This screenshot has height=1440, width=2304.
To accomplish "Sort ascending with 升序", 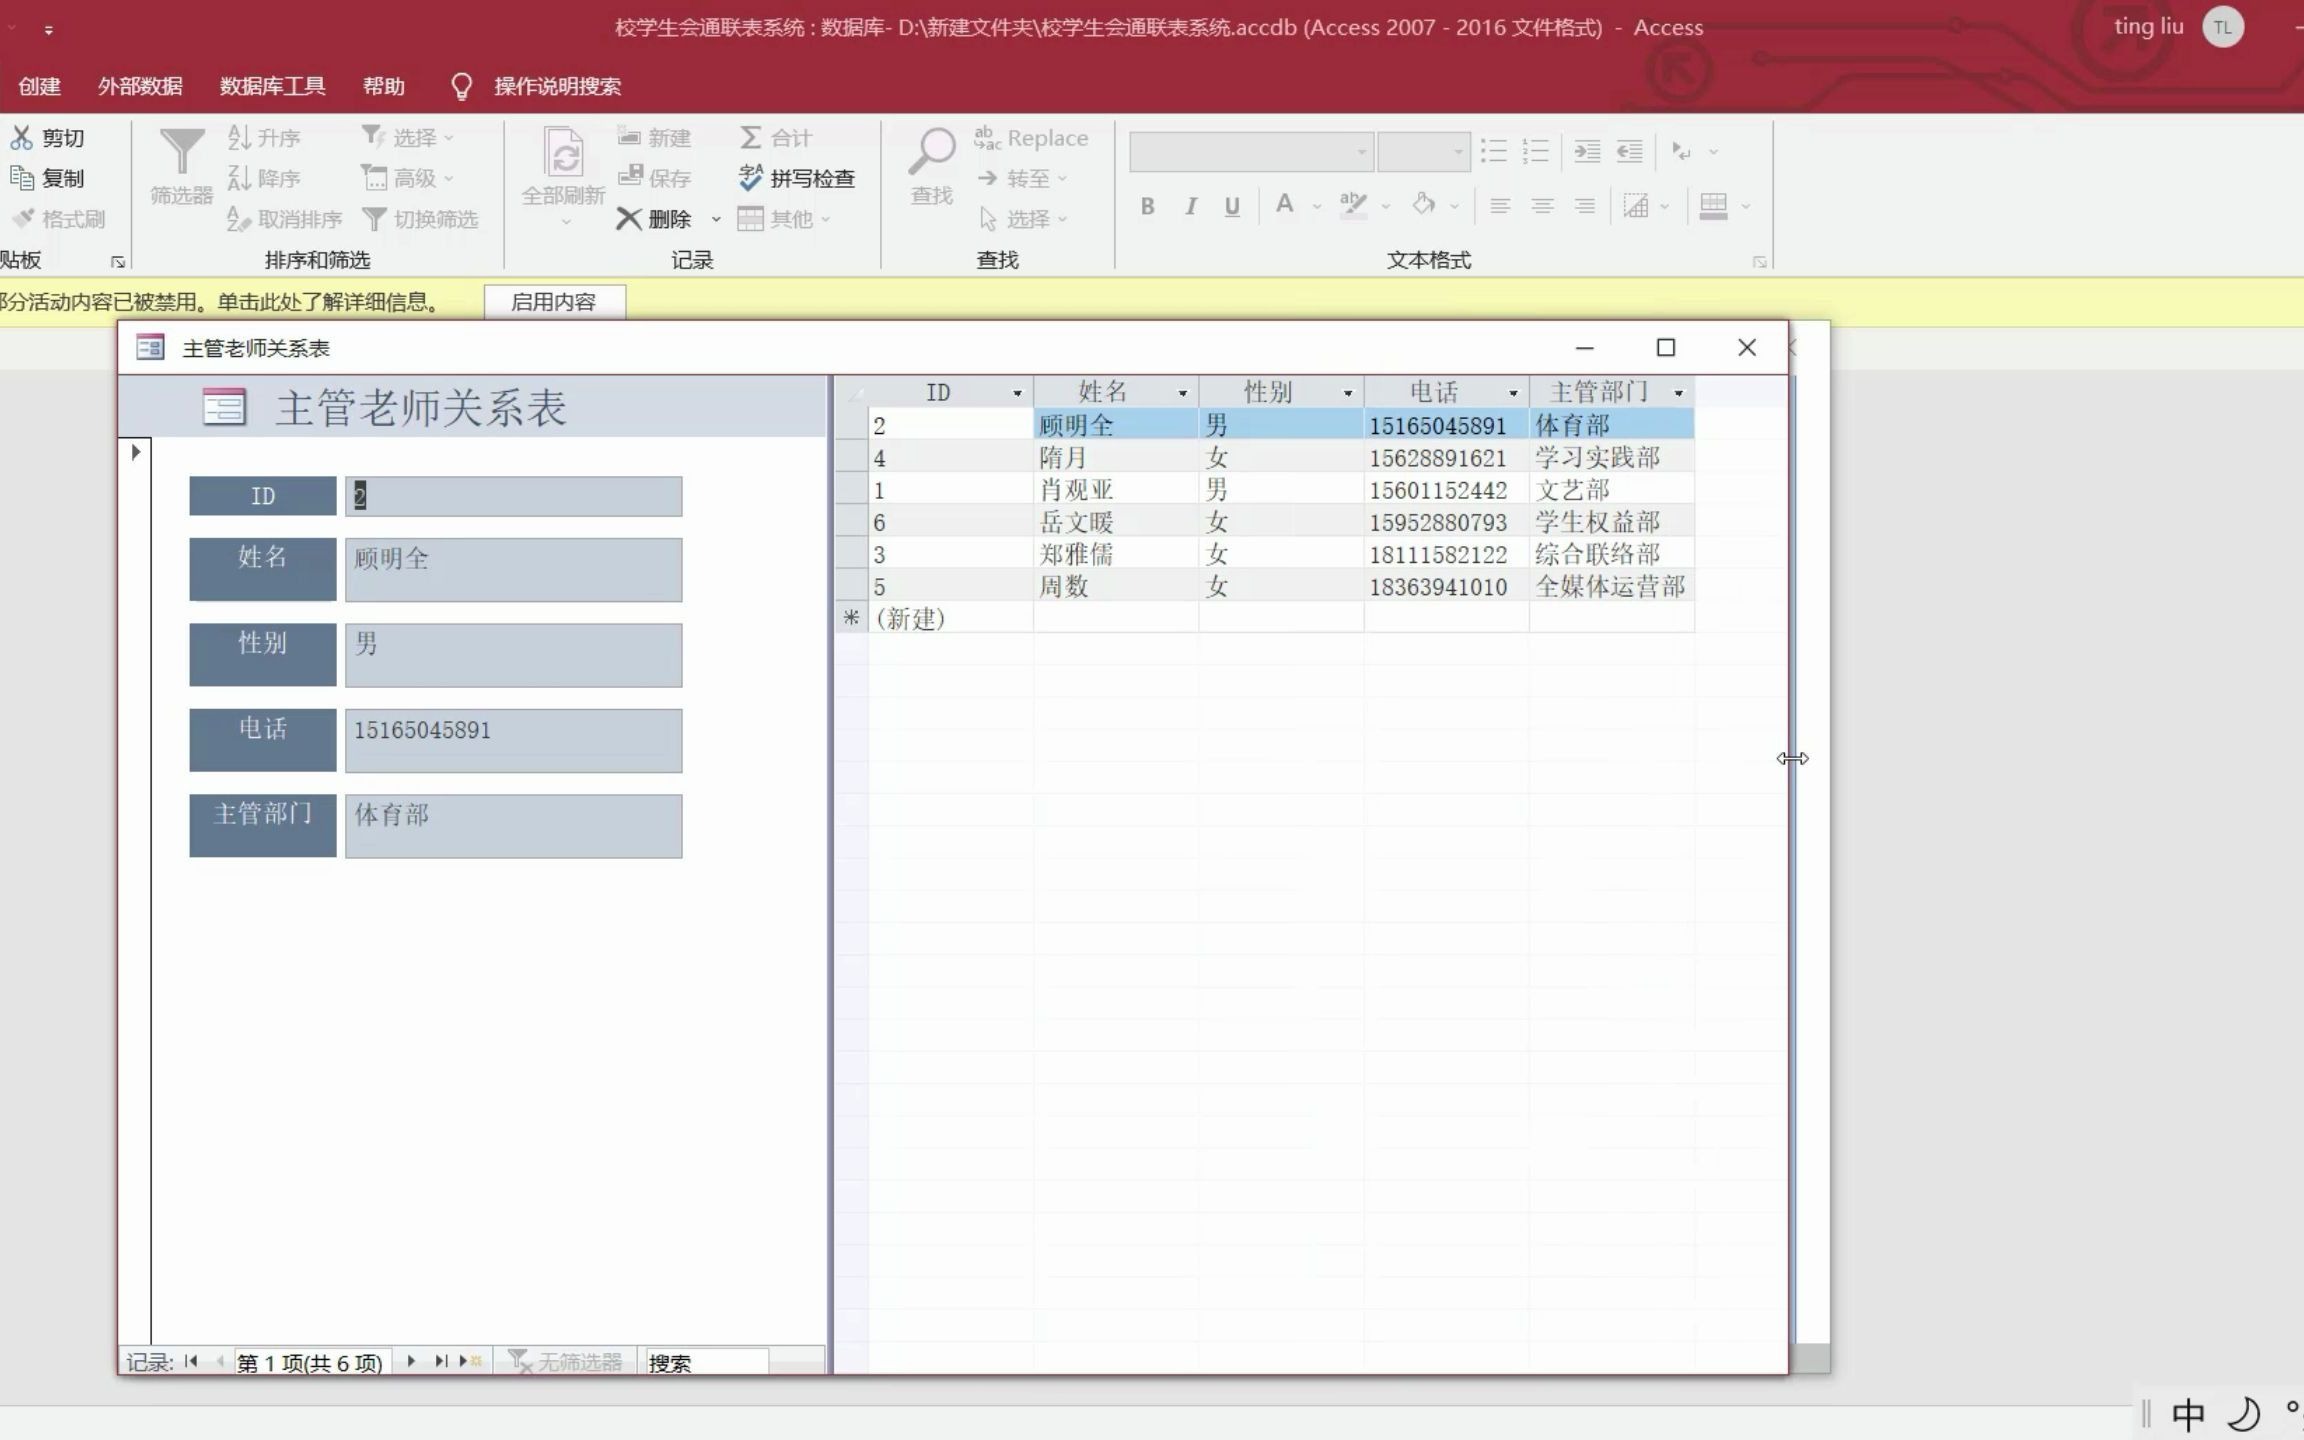I will pos(264,137).
